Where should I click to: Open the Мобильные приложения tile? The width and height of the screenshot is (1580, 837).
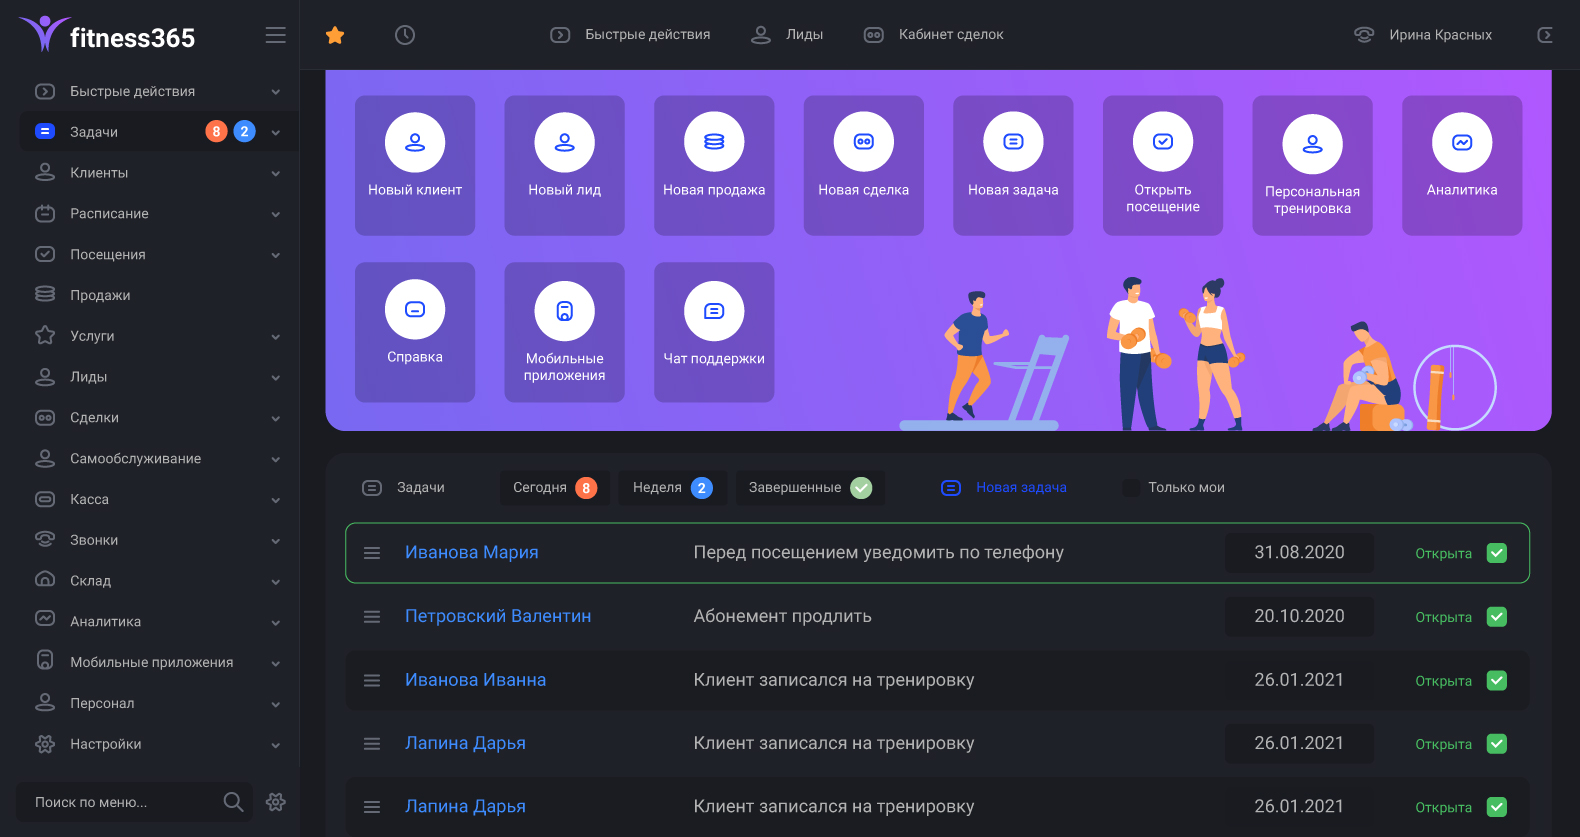click(565, 332)
